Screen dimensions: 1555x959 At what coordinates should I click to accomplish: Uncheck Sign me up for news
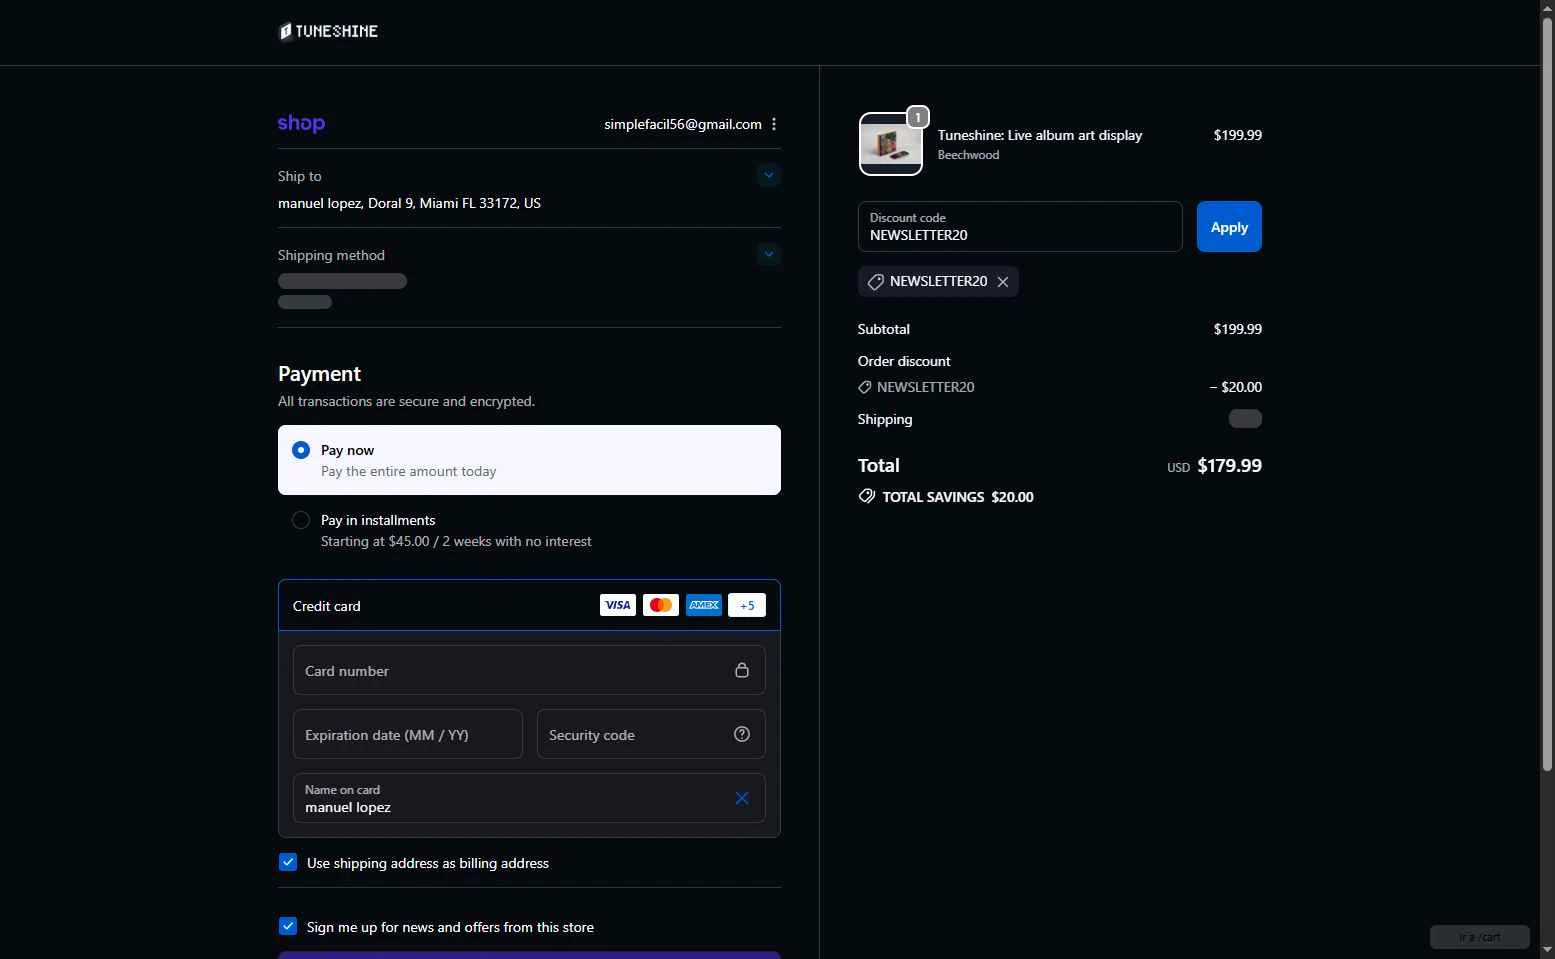pyautogui.click(x=288, y=926)
